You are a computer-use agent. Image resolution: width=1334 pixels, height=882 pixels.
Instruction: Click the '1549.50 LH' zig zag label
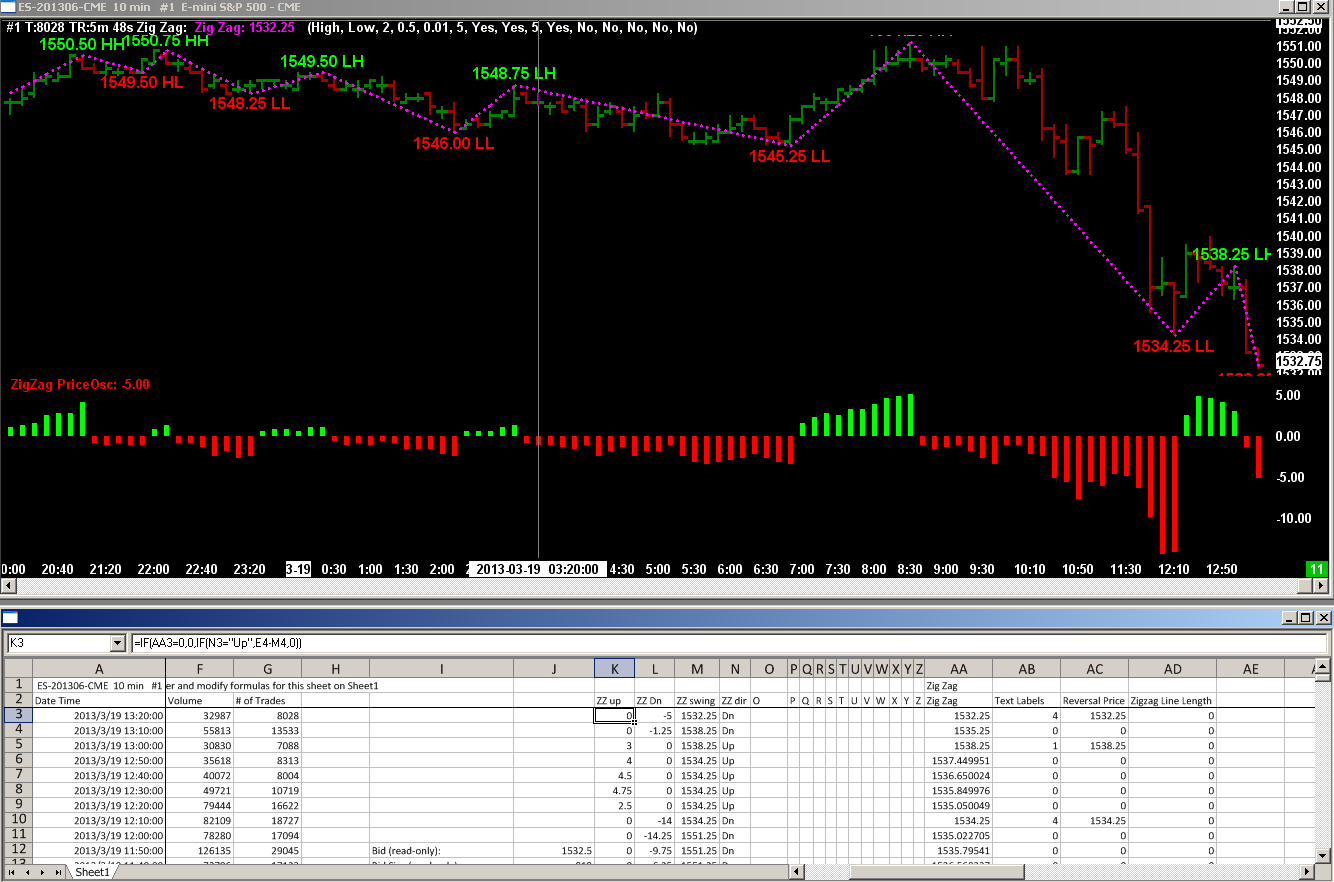[x=322, y=61]
